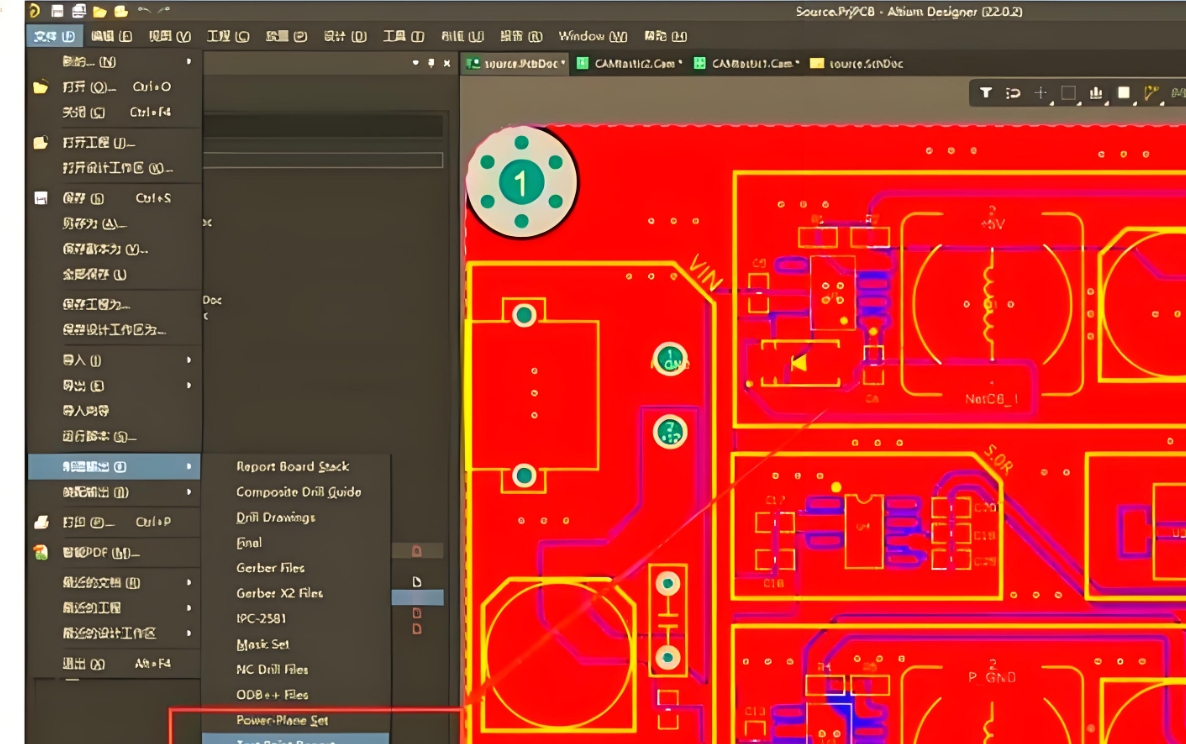This screenshot has width=1186, height=744.
Task: Expand the Assembly Outputs (B) submenu arrow
Action: coord(189,492)
